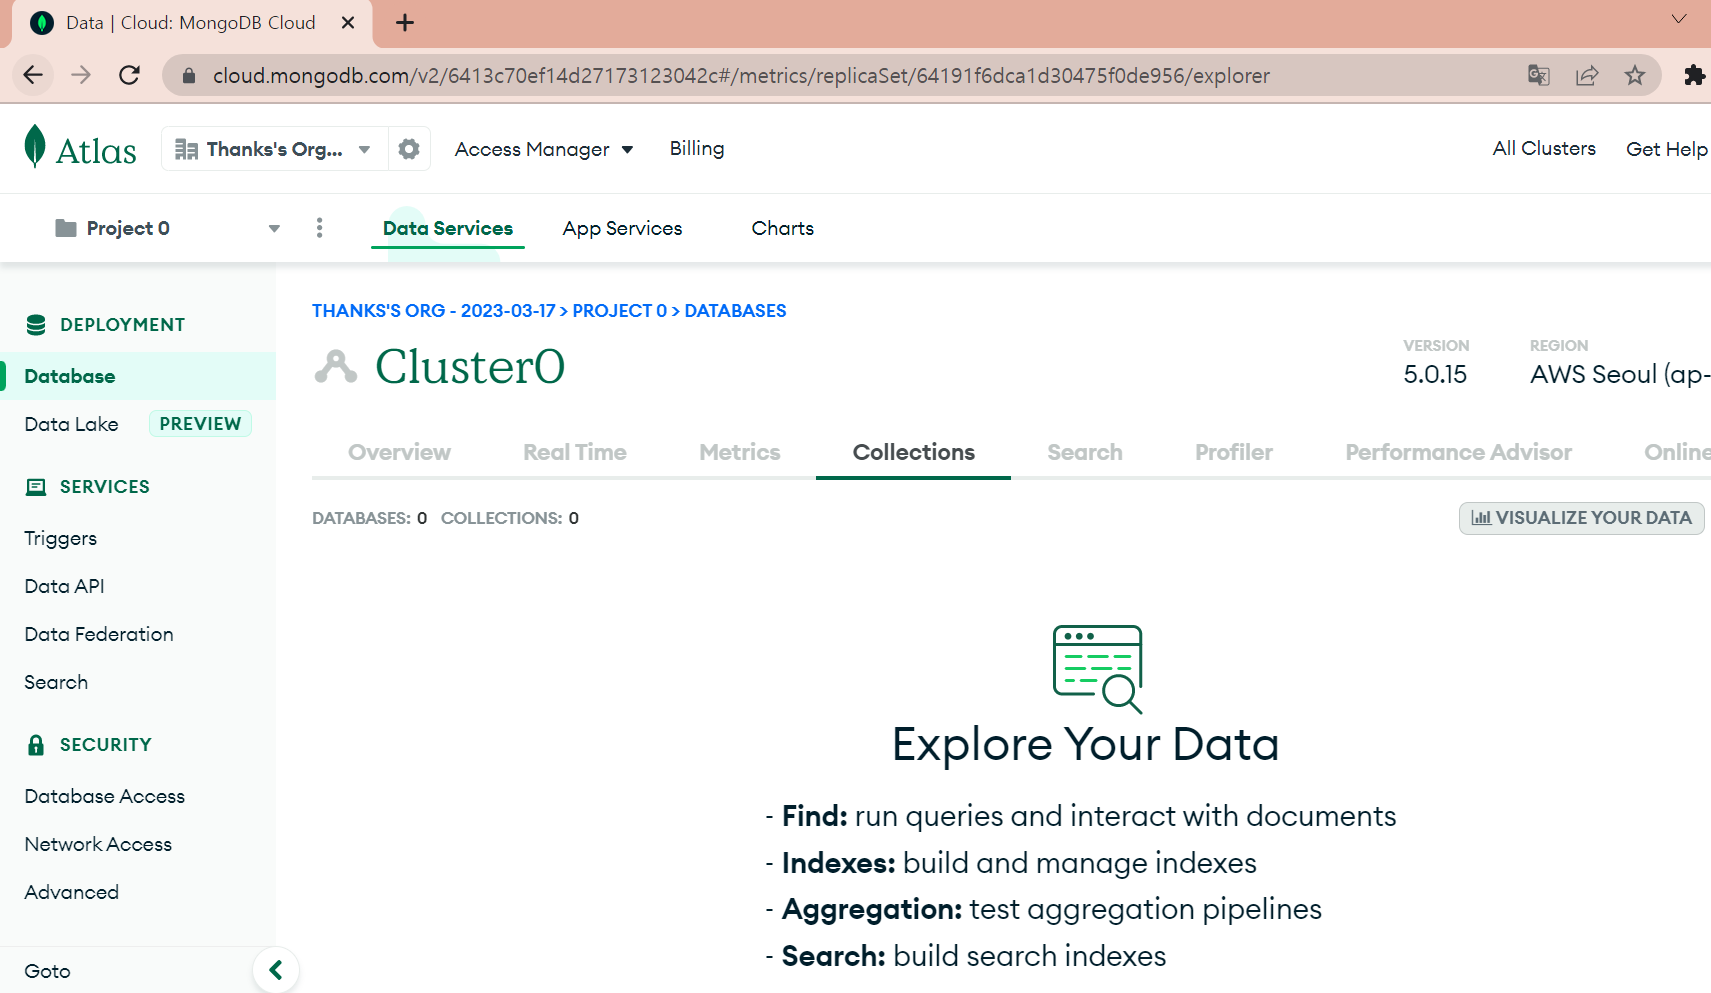
Task: Click the Atlas leaf logo
Action: [x=35, y=146]
